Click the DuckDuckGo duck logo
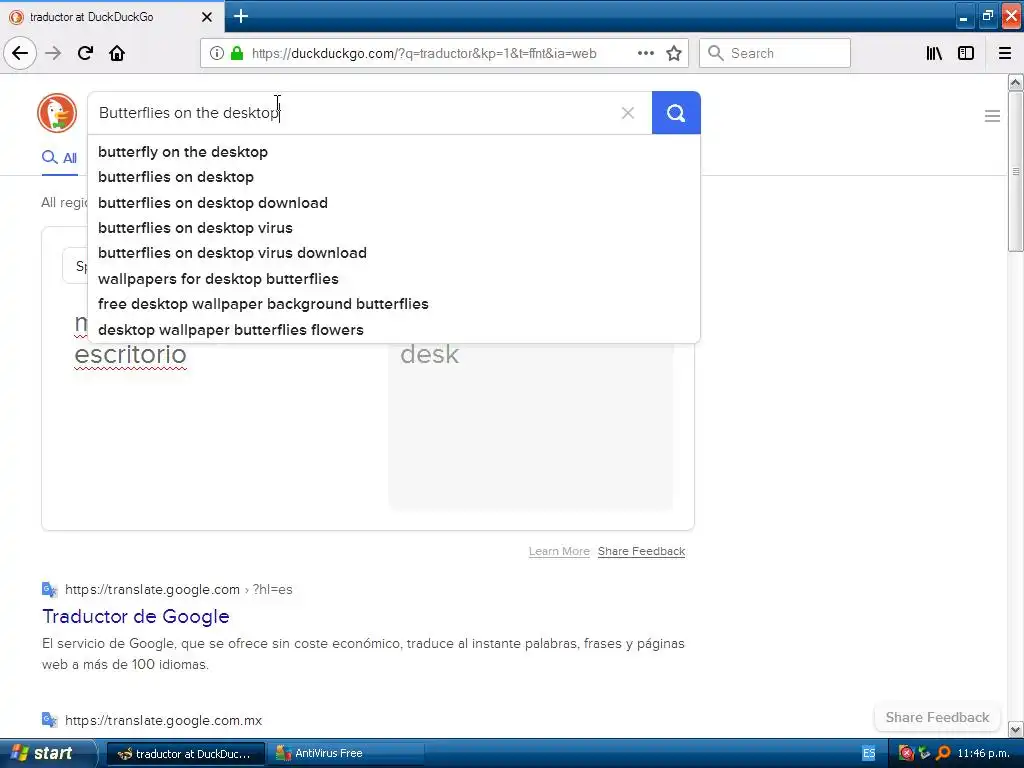 tap(57, 113)
